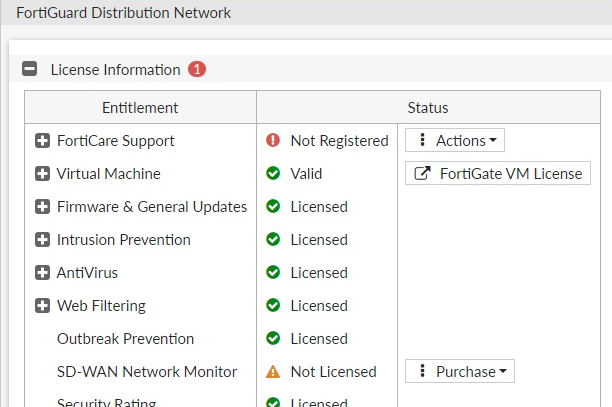
Task: Select the Status column header
Action: [x=428, y=108]
